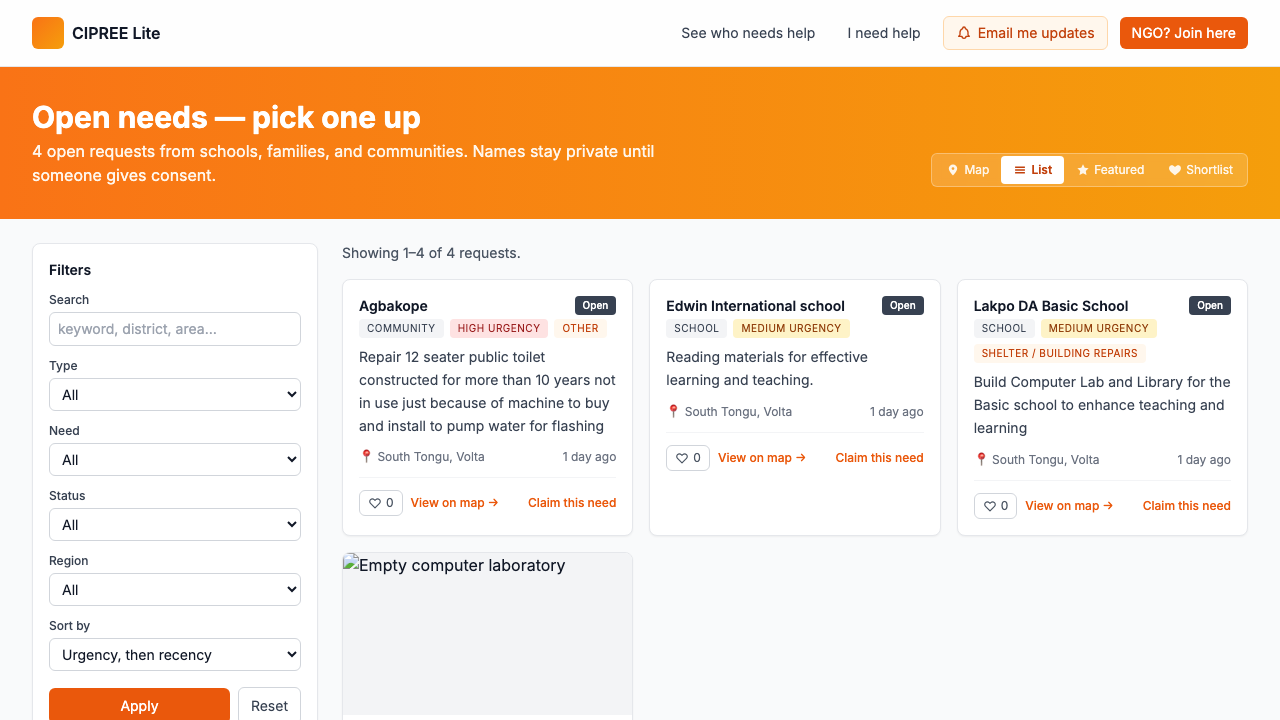Switch to the Featured view tab

pos(1110,170)
